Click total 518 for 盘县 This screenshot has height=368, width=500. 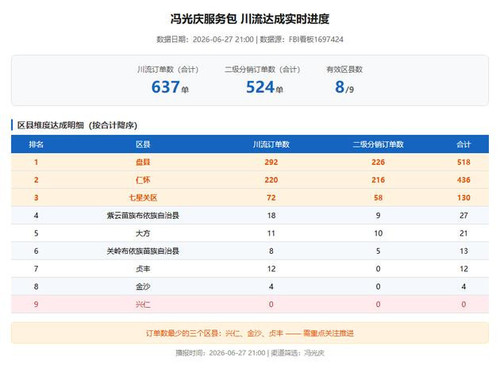point(464,162)
